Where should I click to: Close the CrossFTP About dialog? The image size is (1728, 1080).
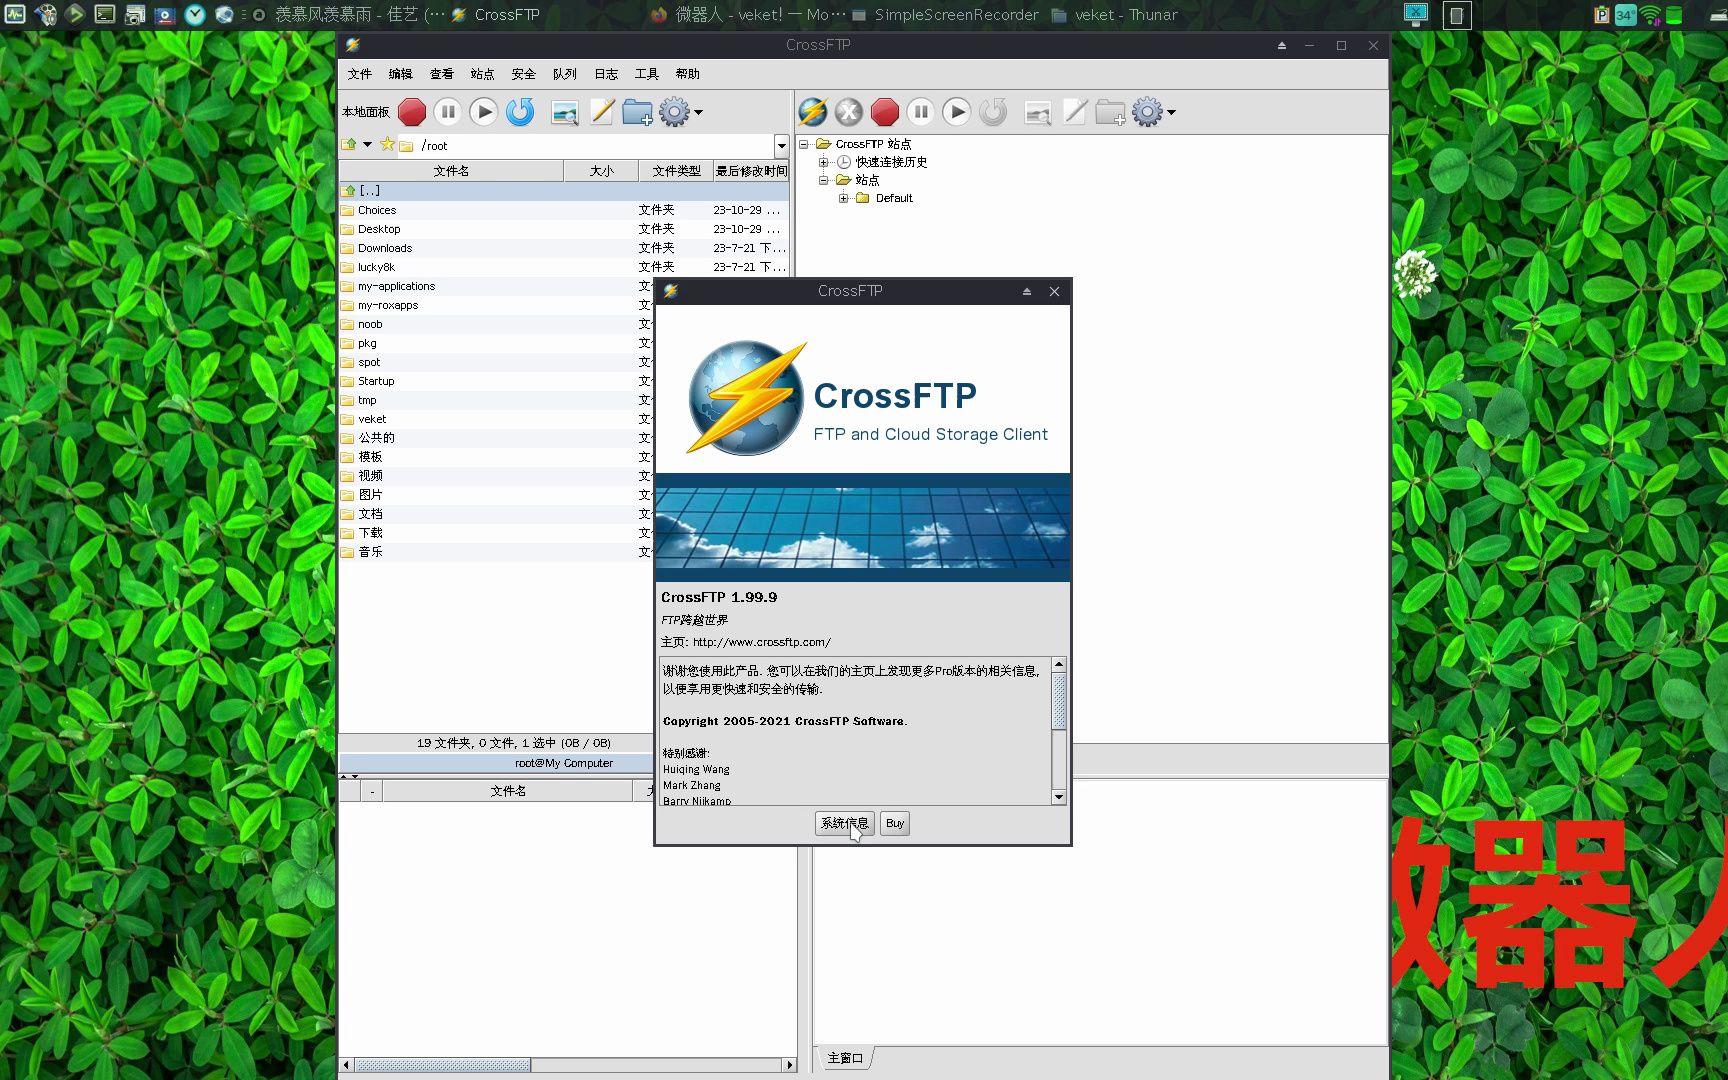pyautogui.click(x=1054, y=291)
